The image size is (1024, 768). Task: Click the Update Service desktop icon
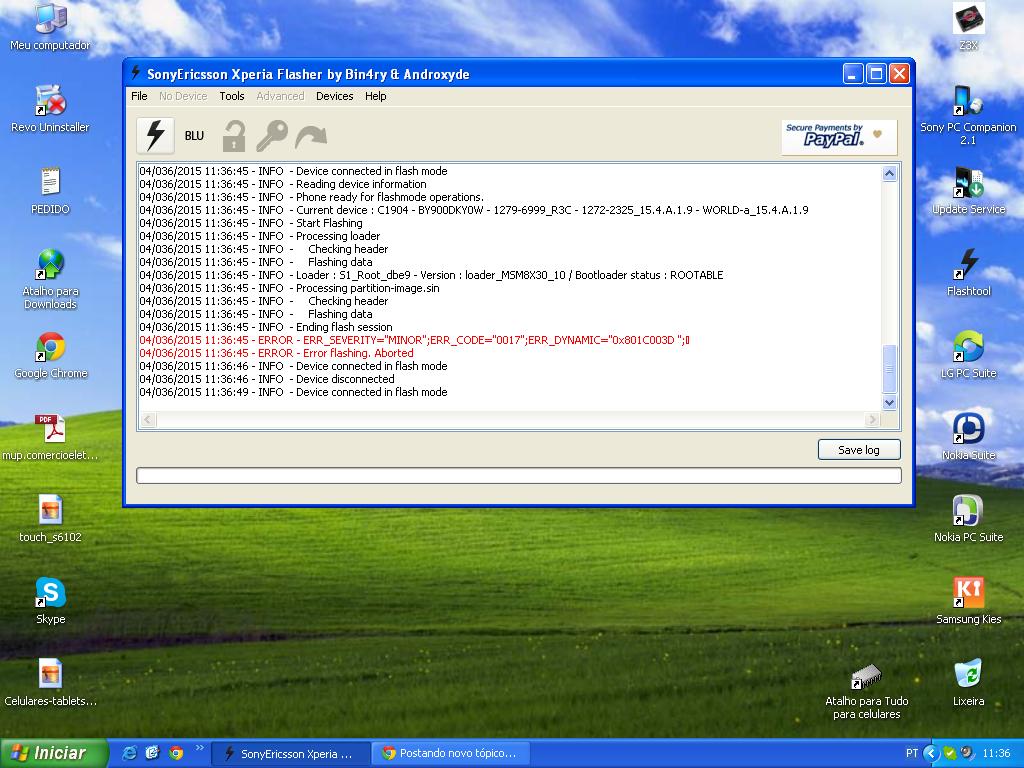click(968, 191)
